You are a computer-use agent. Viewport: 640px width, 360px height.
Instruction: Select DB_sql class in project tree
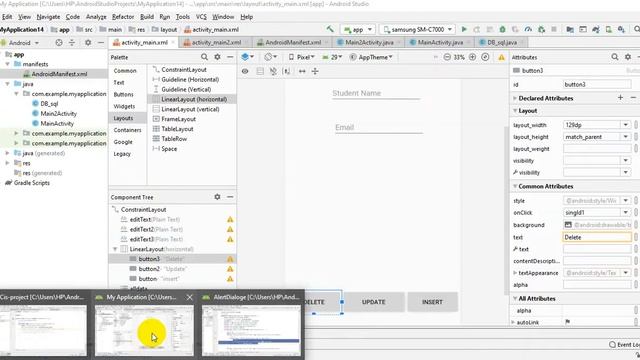pos(49,104)
